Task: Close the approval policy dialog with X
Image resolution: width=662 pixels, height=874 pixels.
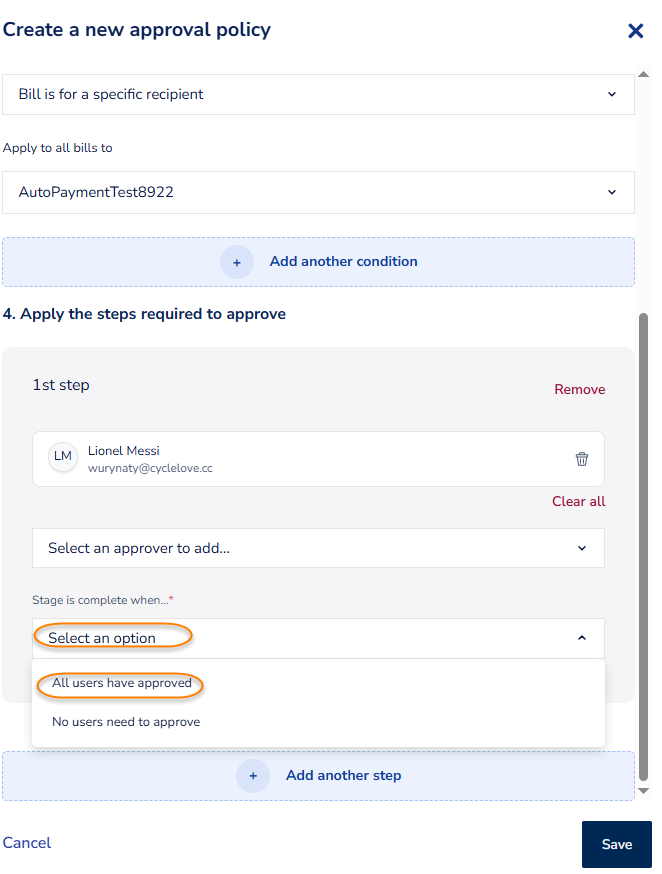Action: [635, 31]
